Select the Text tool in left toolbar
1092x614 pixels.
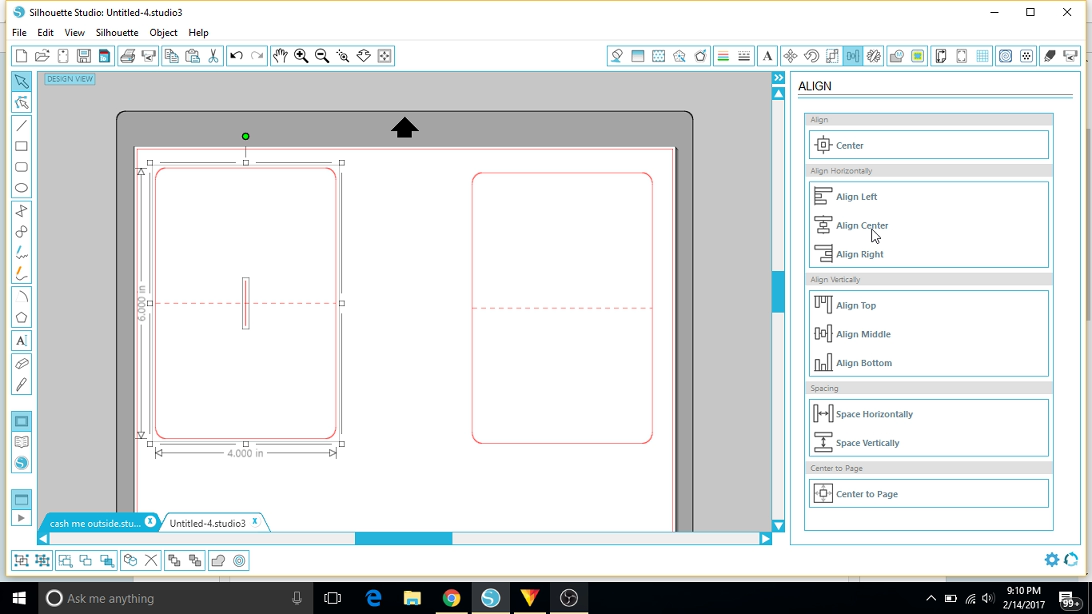point(22,340)
